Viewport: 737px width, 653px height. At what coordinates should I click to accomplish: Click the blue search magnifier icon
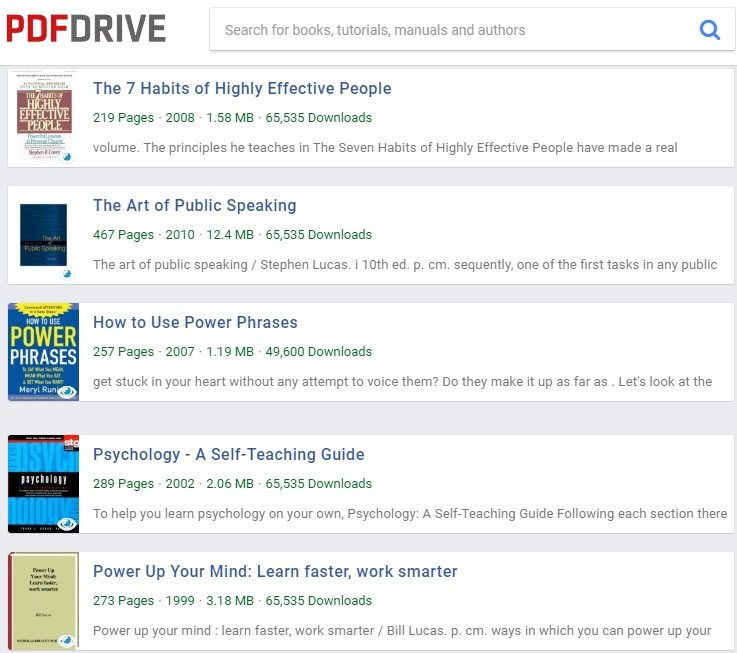point(710,30)
